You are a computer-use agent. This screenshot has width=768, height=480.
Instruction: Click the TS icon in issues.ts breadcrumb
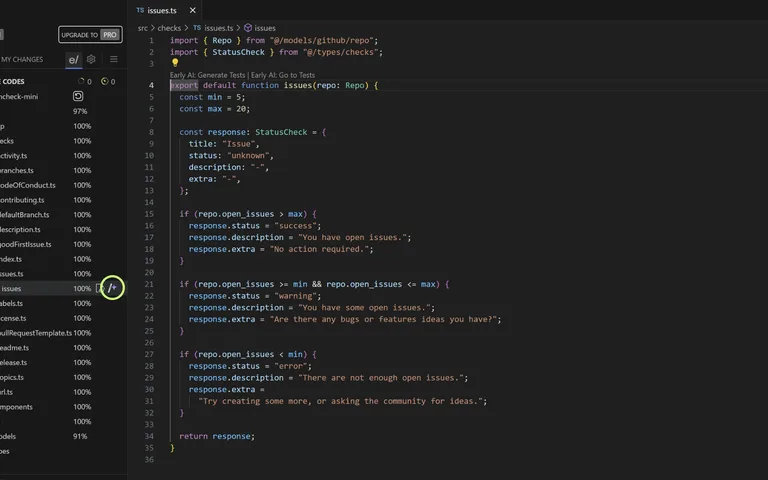[197, 28]
